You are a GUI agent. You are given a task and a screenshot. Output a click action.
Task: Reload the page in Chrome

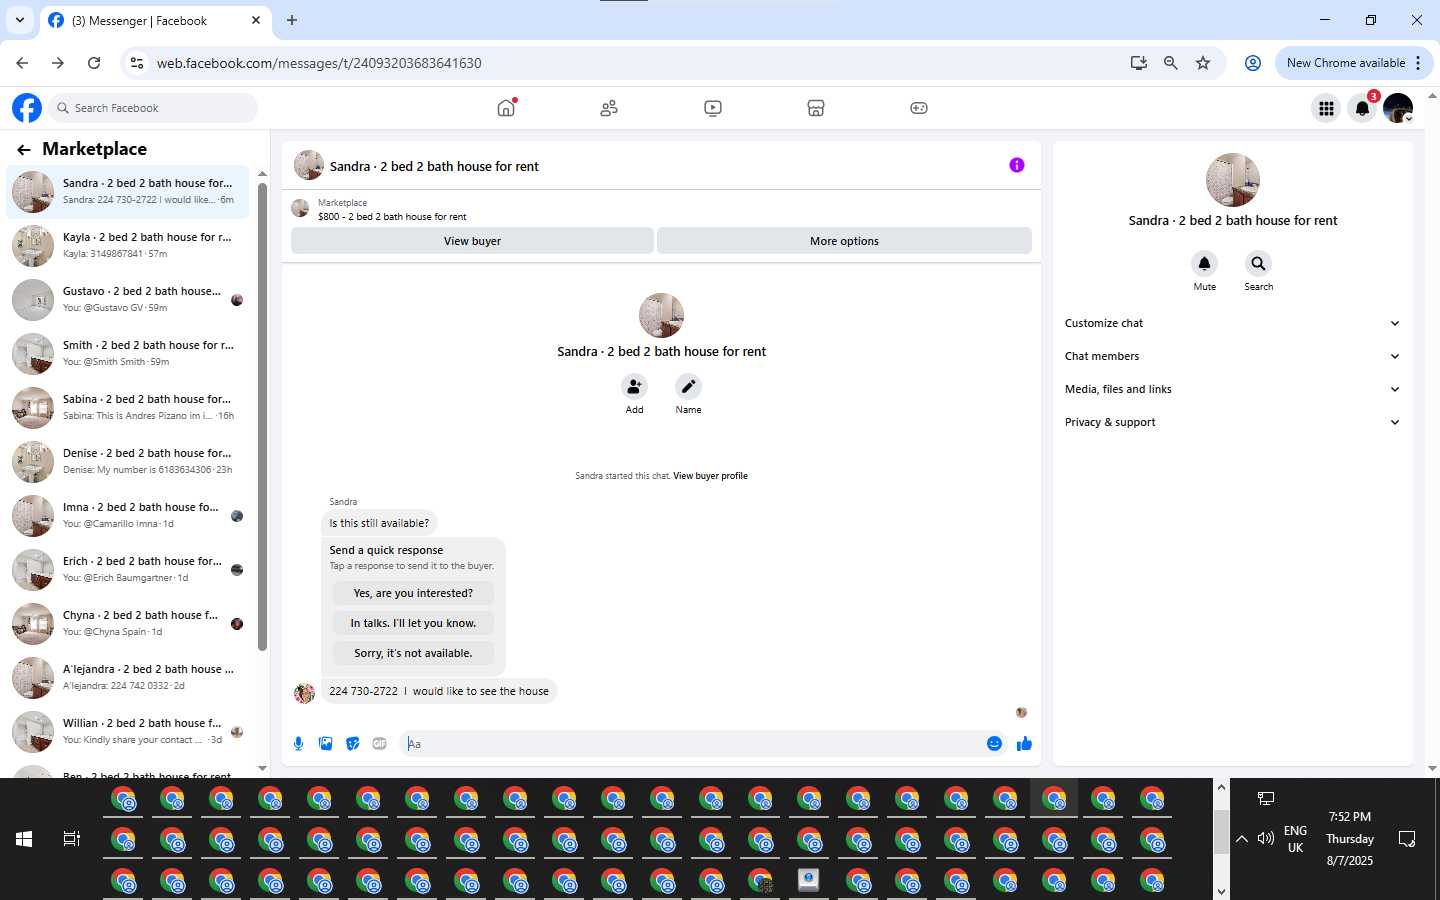94,63
